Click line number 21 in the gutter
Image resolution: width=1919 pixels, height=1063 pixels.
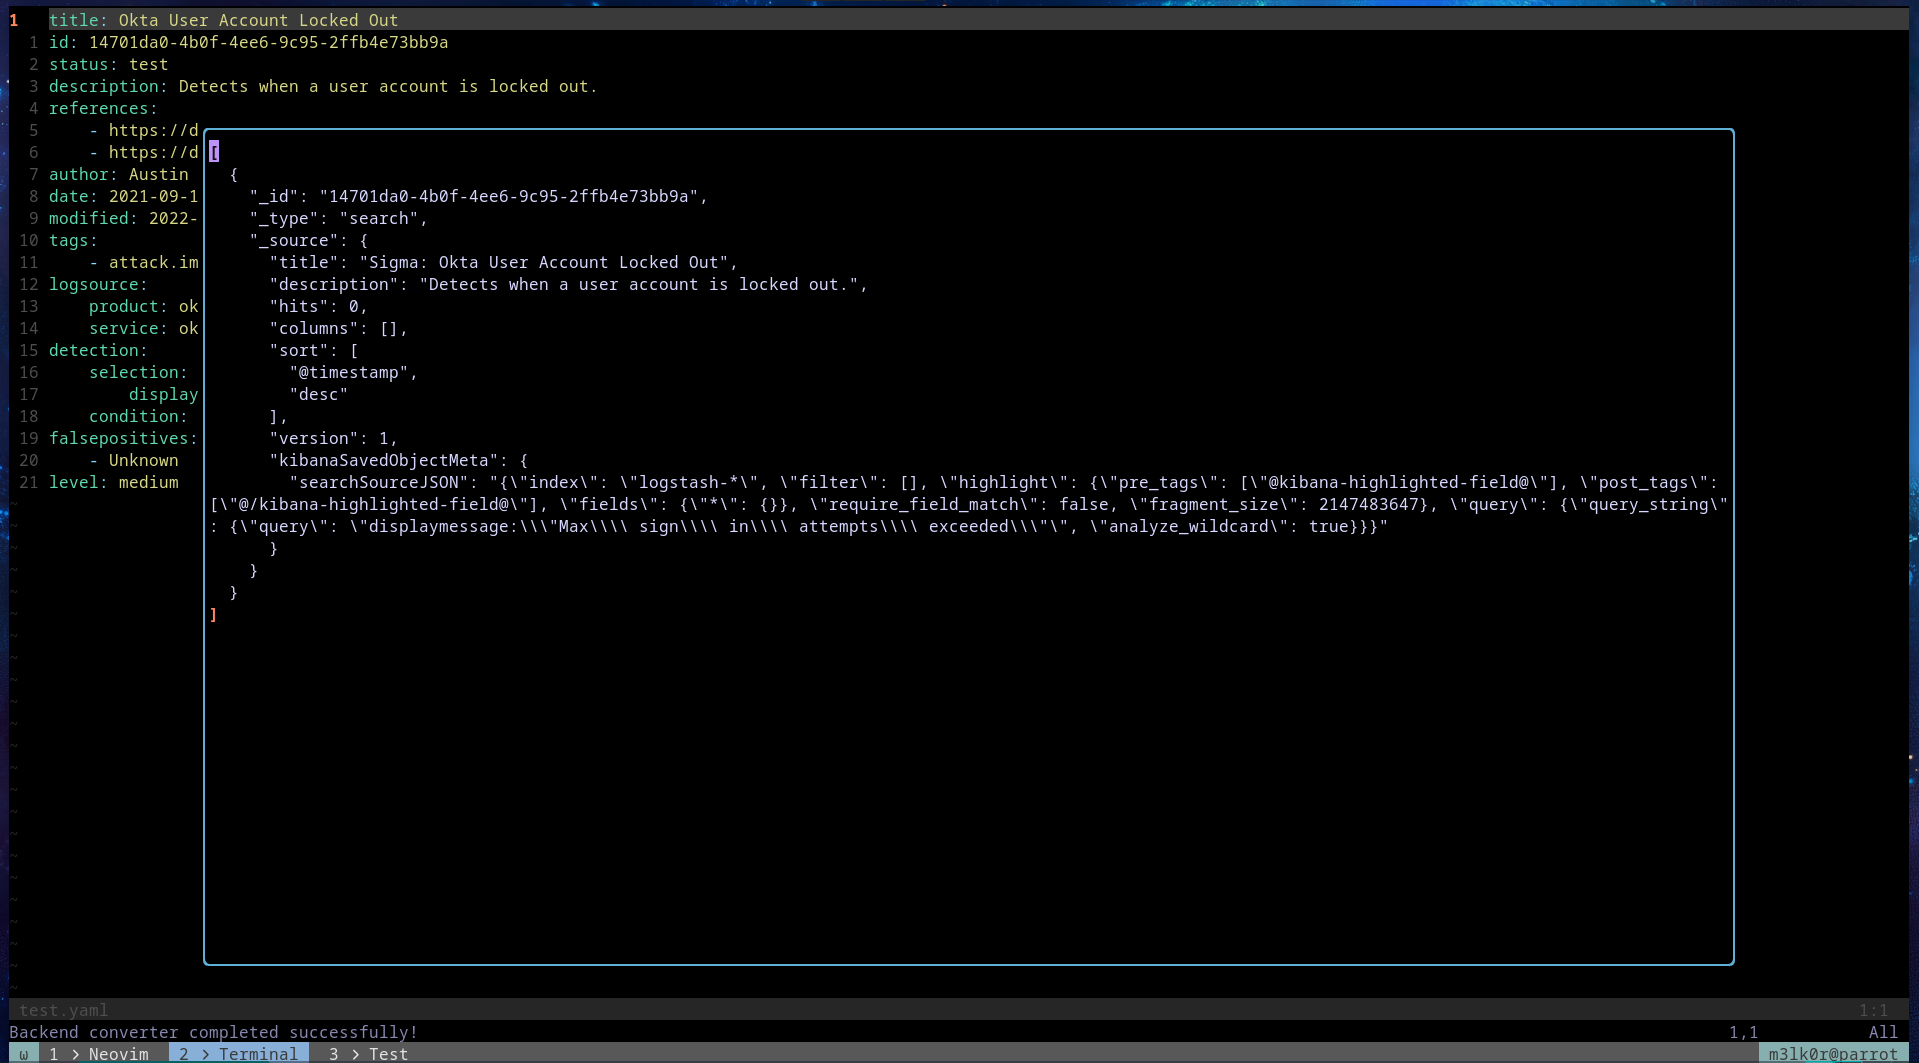tap(29, 482)
